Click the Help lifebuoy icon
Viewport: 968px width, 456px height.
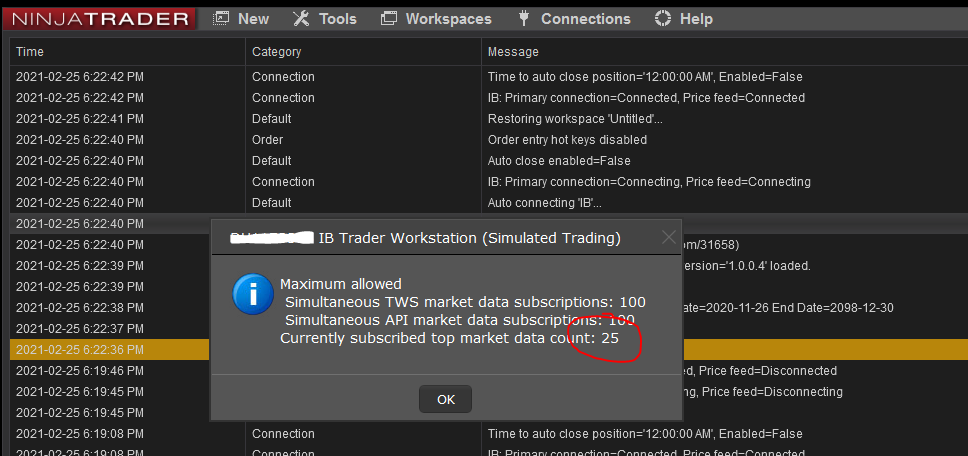tap(662, 18)
